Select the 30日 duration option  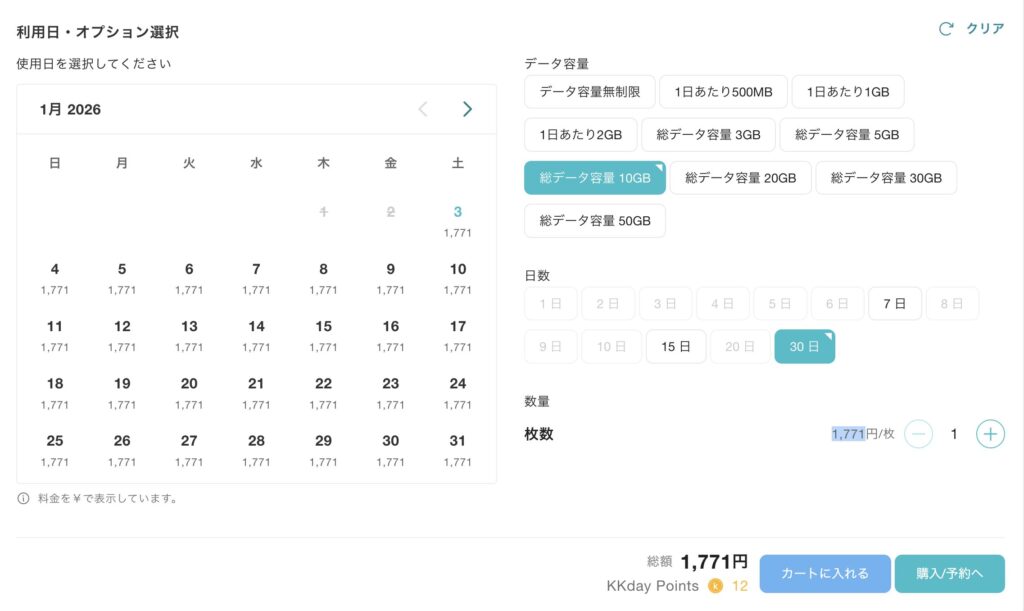click(804, 346)
